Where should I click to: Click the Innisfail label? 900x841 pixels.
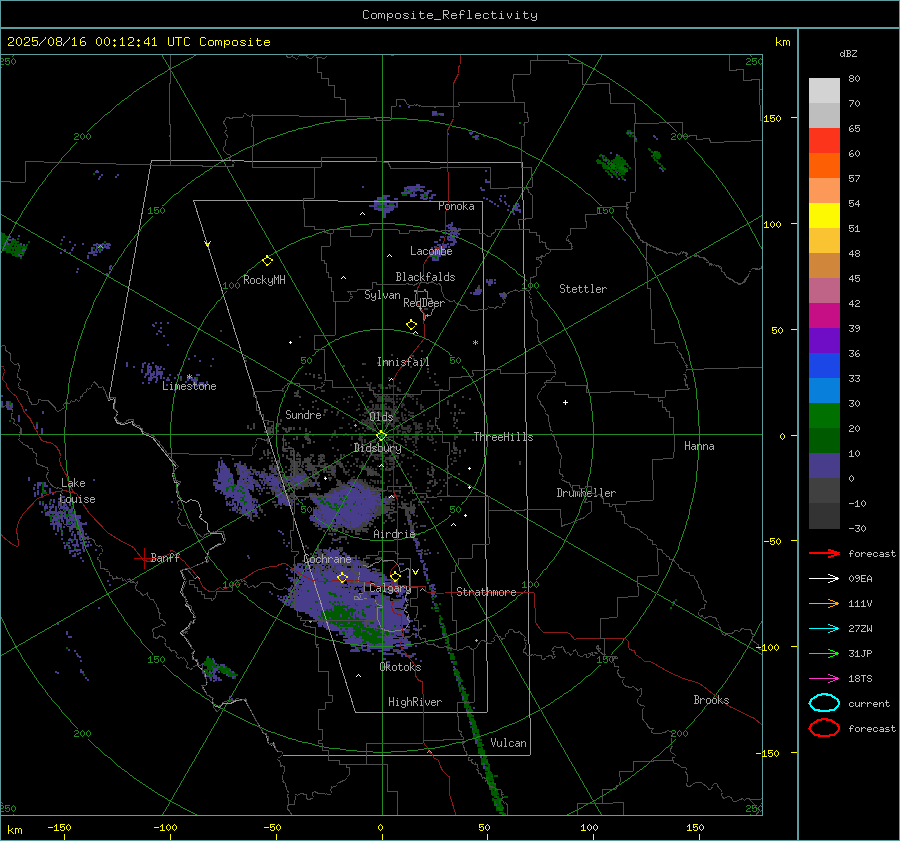[x=403, y=362]
